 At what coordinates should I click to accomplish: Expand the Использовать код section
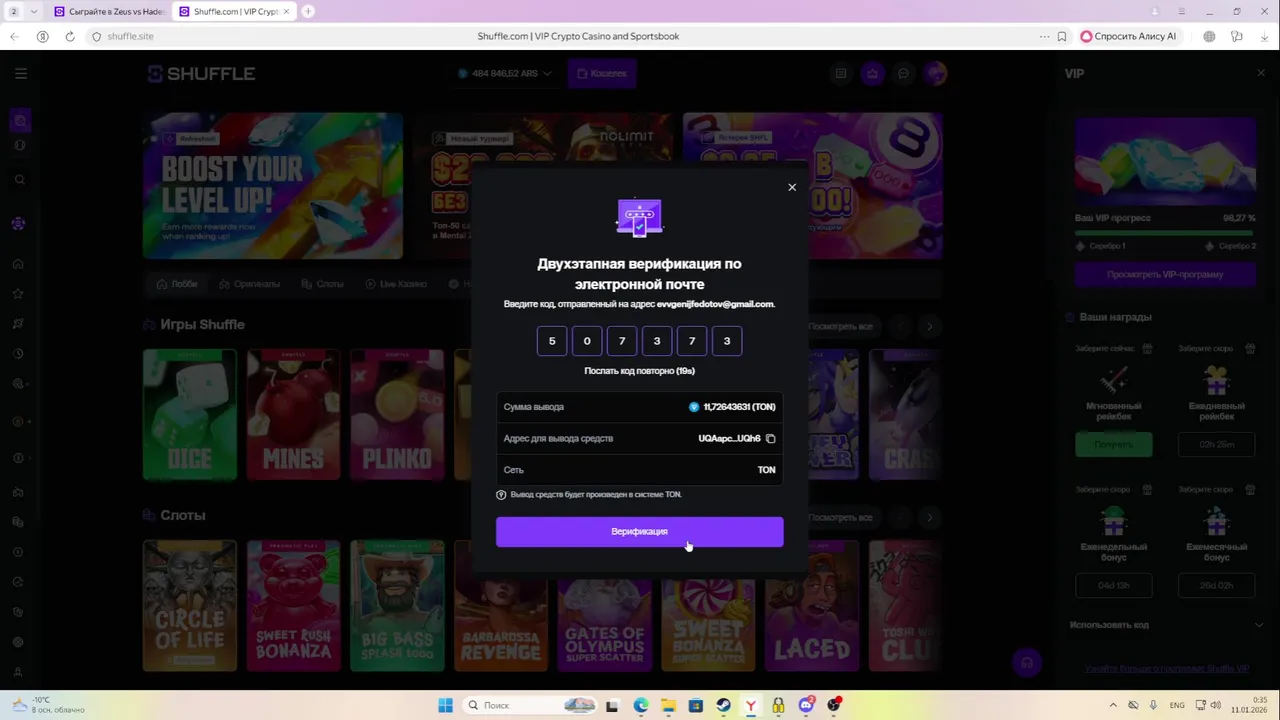pos(1165,624)
